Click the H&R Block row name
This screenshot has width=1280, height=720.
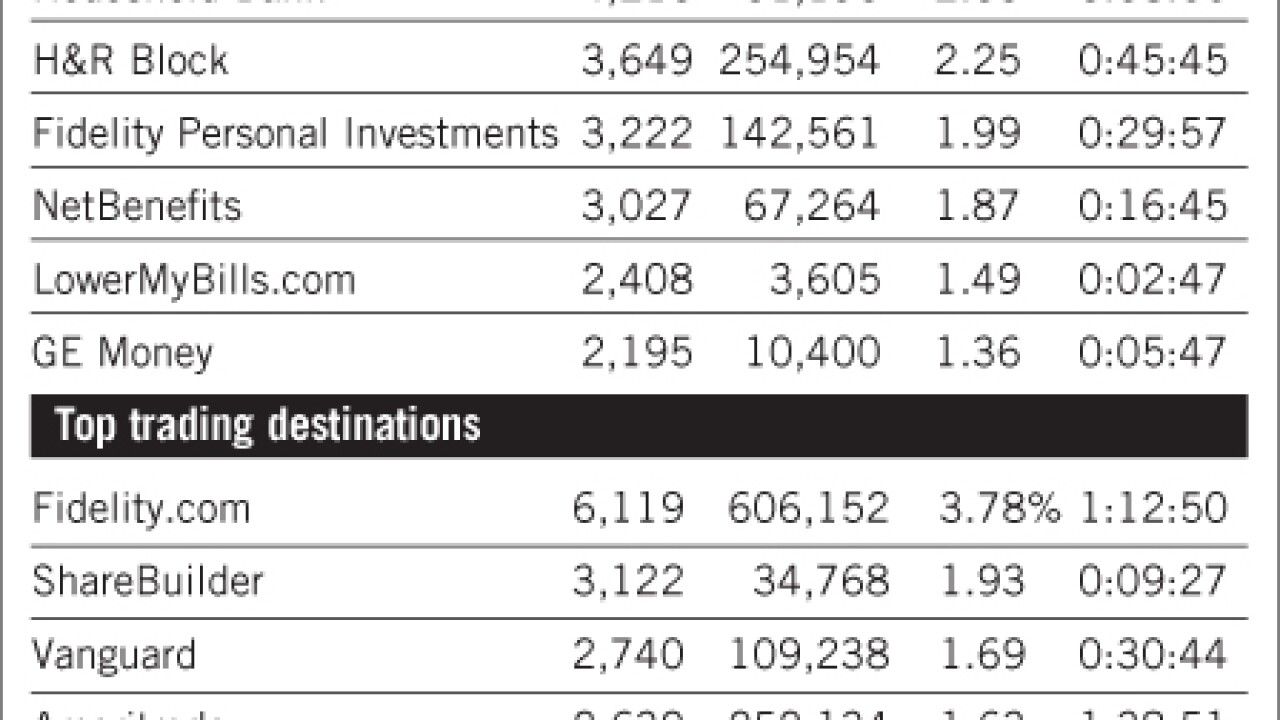pos(131,60)
